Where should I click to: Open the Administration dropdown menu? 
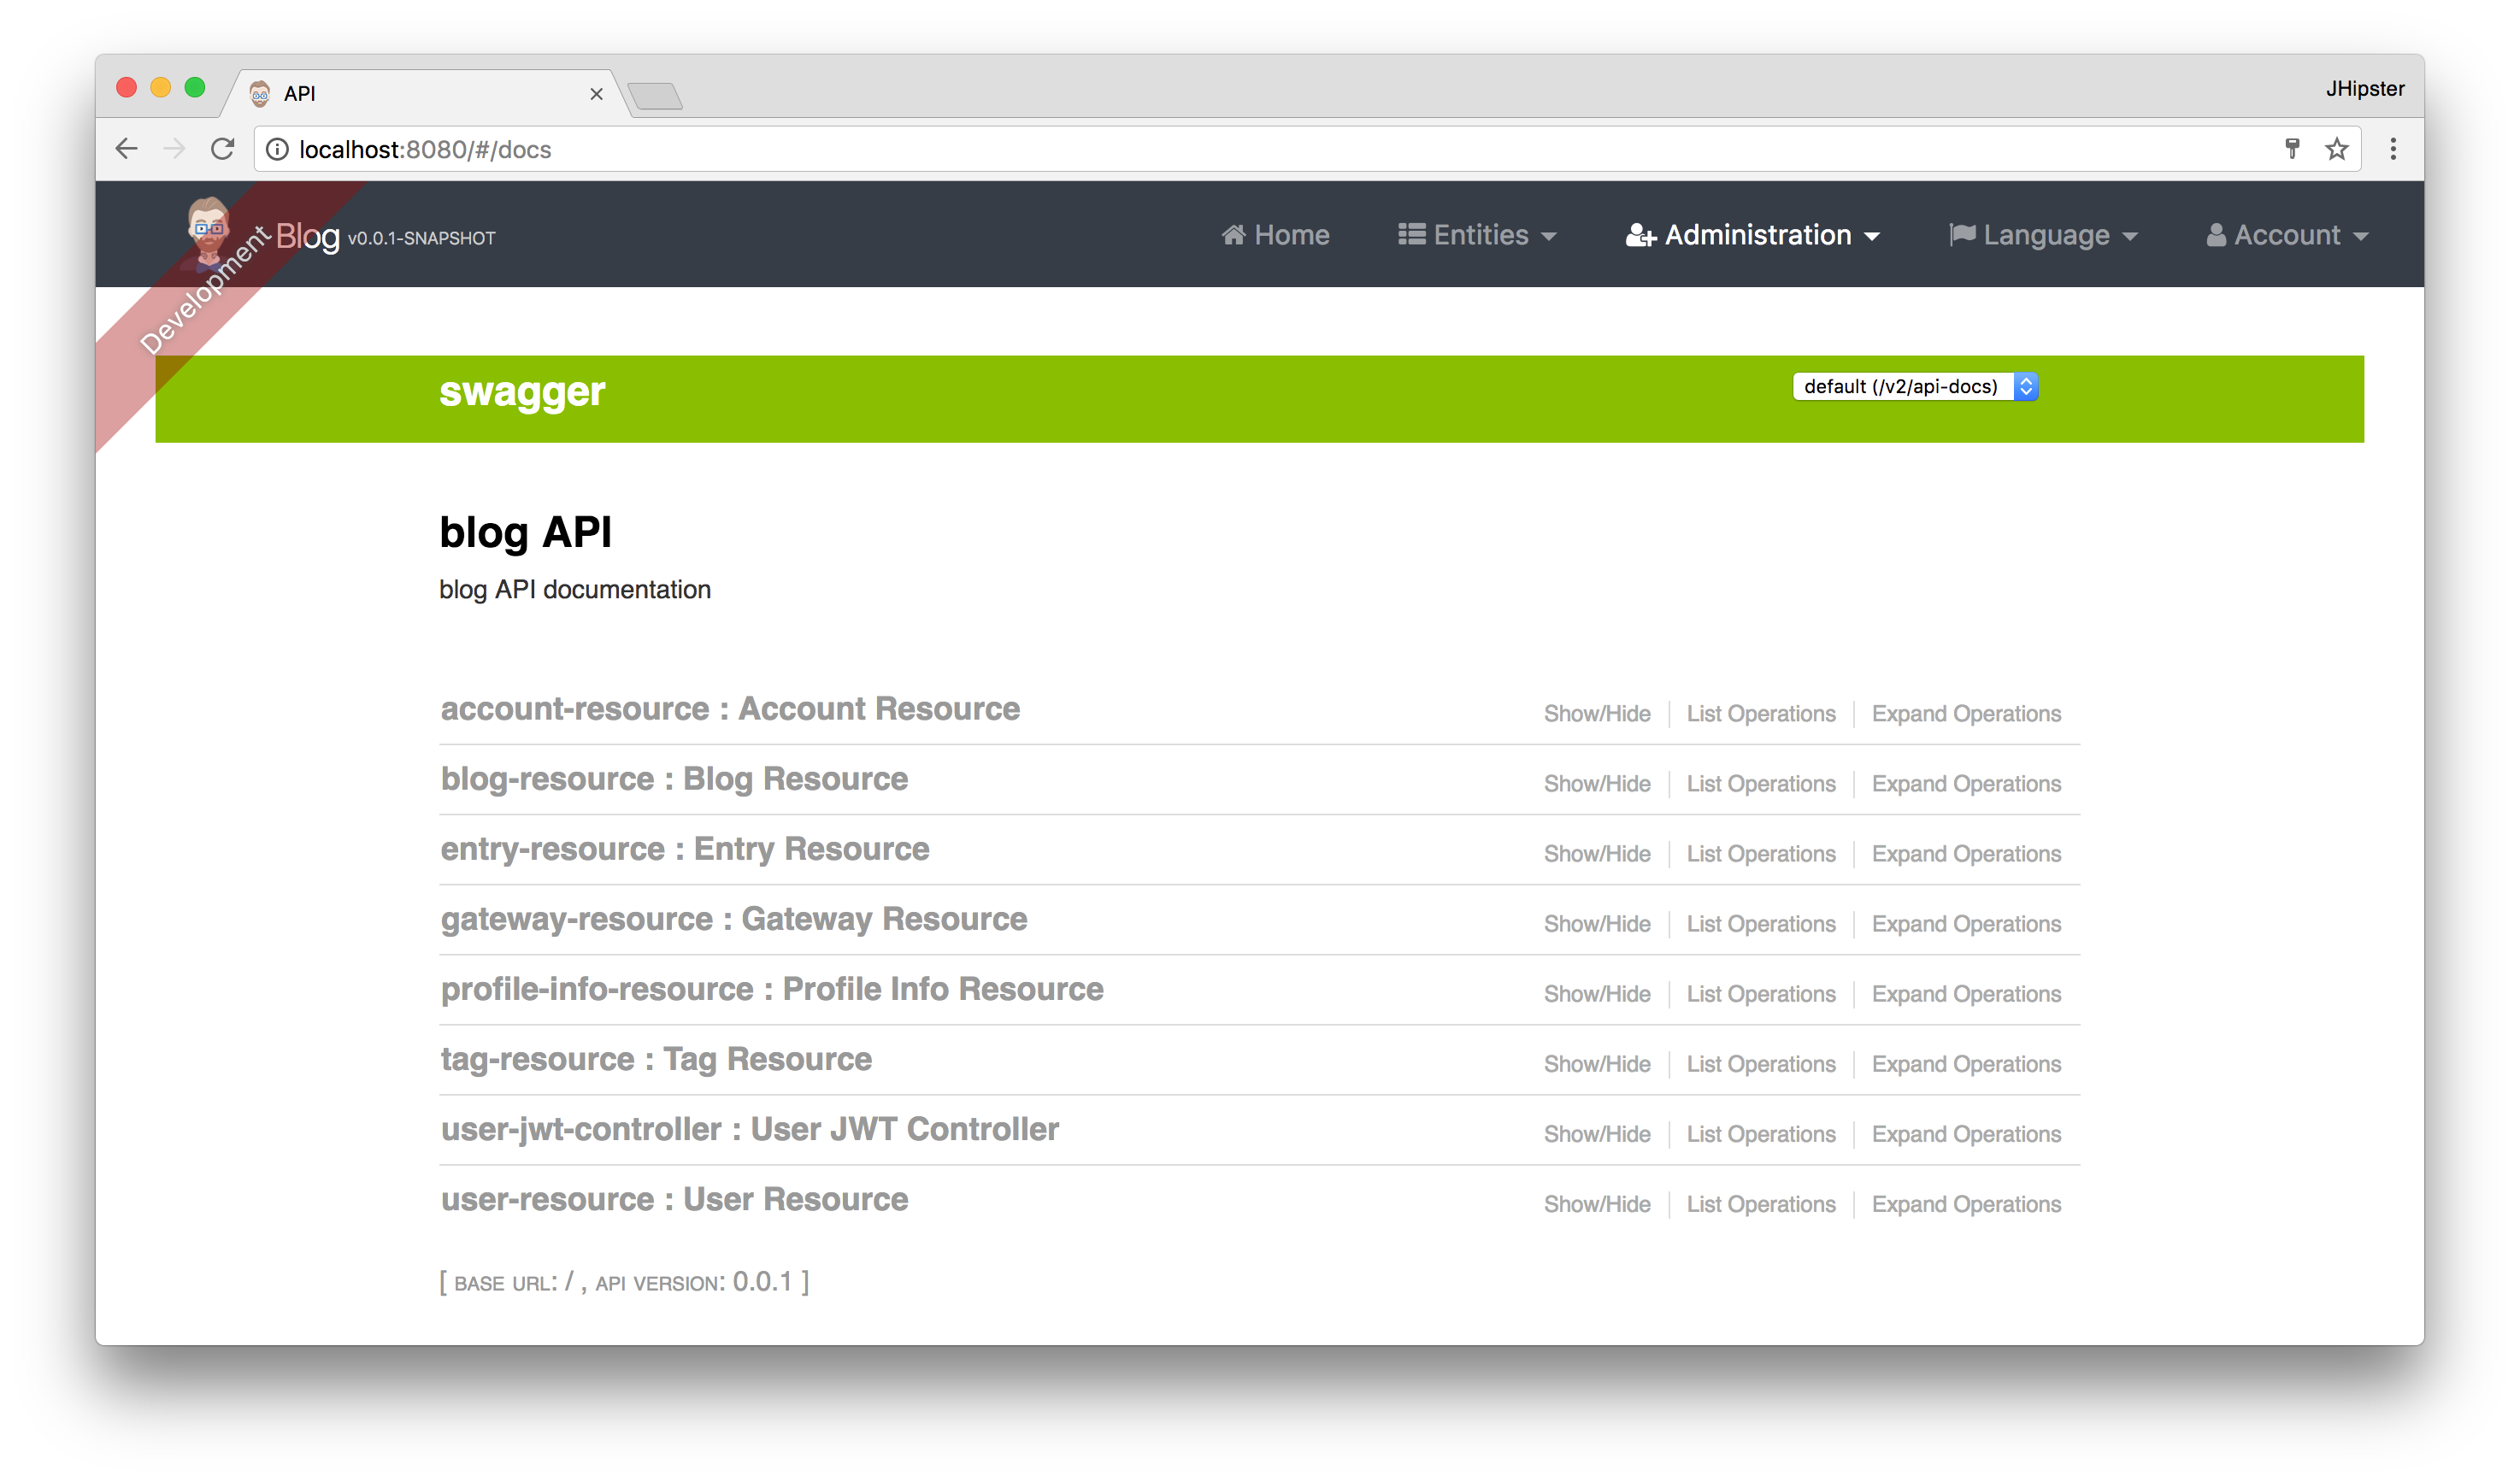(1752, 235)
